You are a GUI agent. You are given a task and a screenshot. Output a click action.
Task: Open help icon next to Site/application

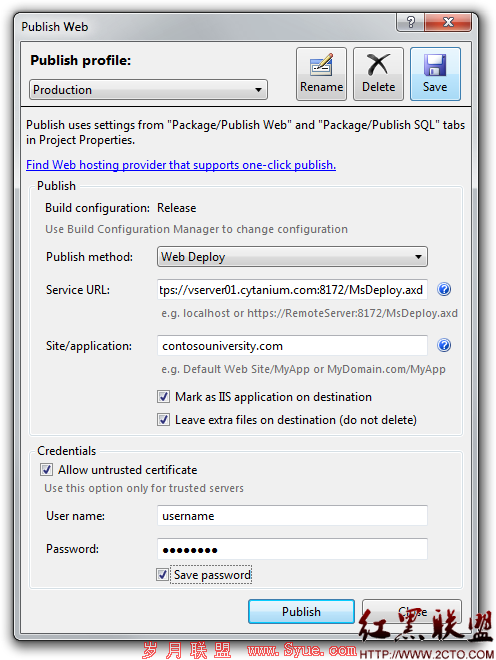[444, 345]
